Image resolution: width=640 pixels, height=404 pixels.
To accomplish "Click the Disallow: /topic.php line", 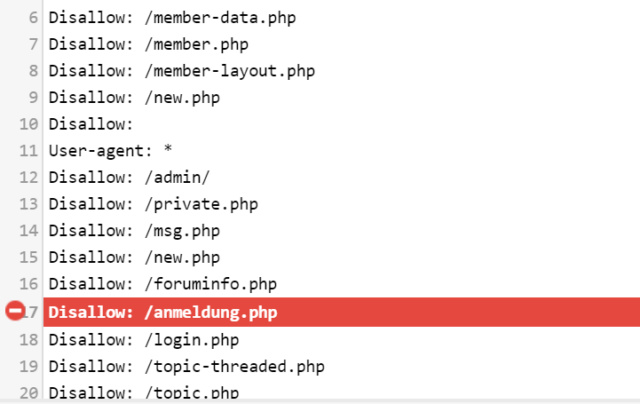I will (x=144, y=393).
